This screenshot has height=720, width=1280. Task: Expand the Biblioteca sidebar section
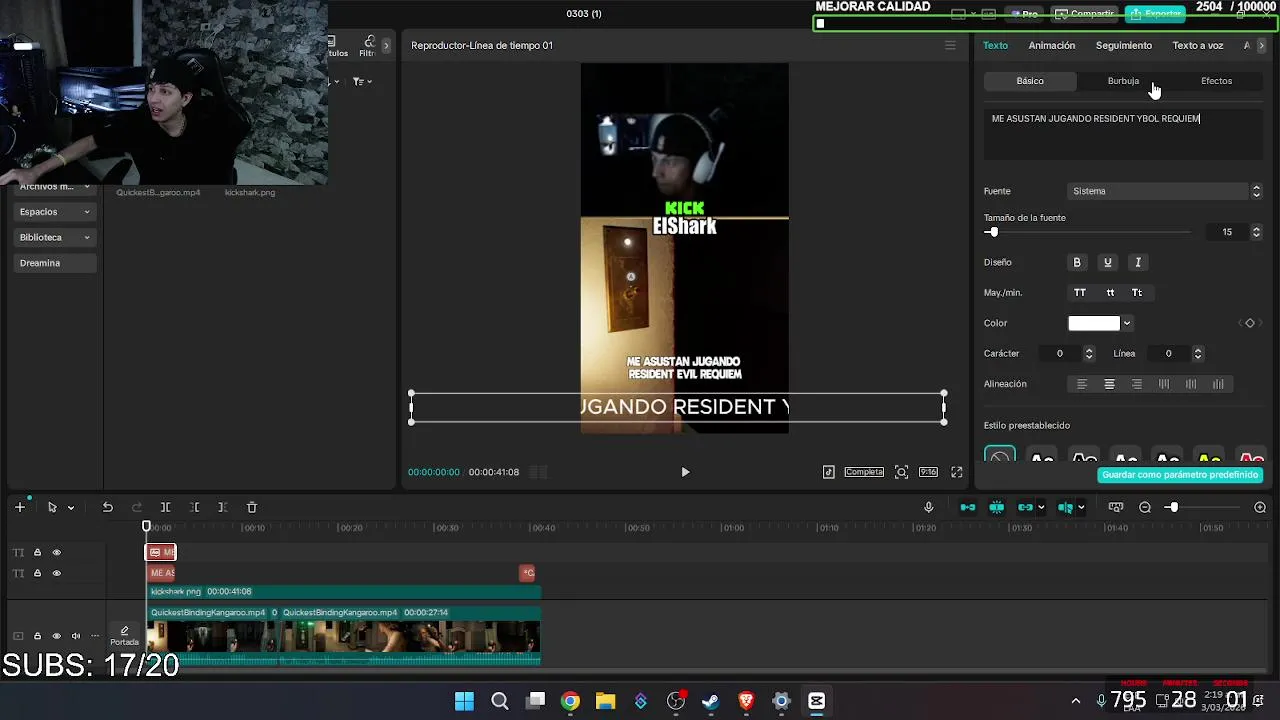pyautogui.click(x=56, y=237)
